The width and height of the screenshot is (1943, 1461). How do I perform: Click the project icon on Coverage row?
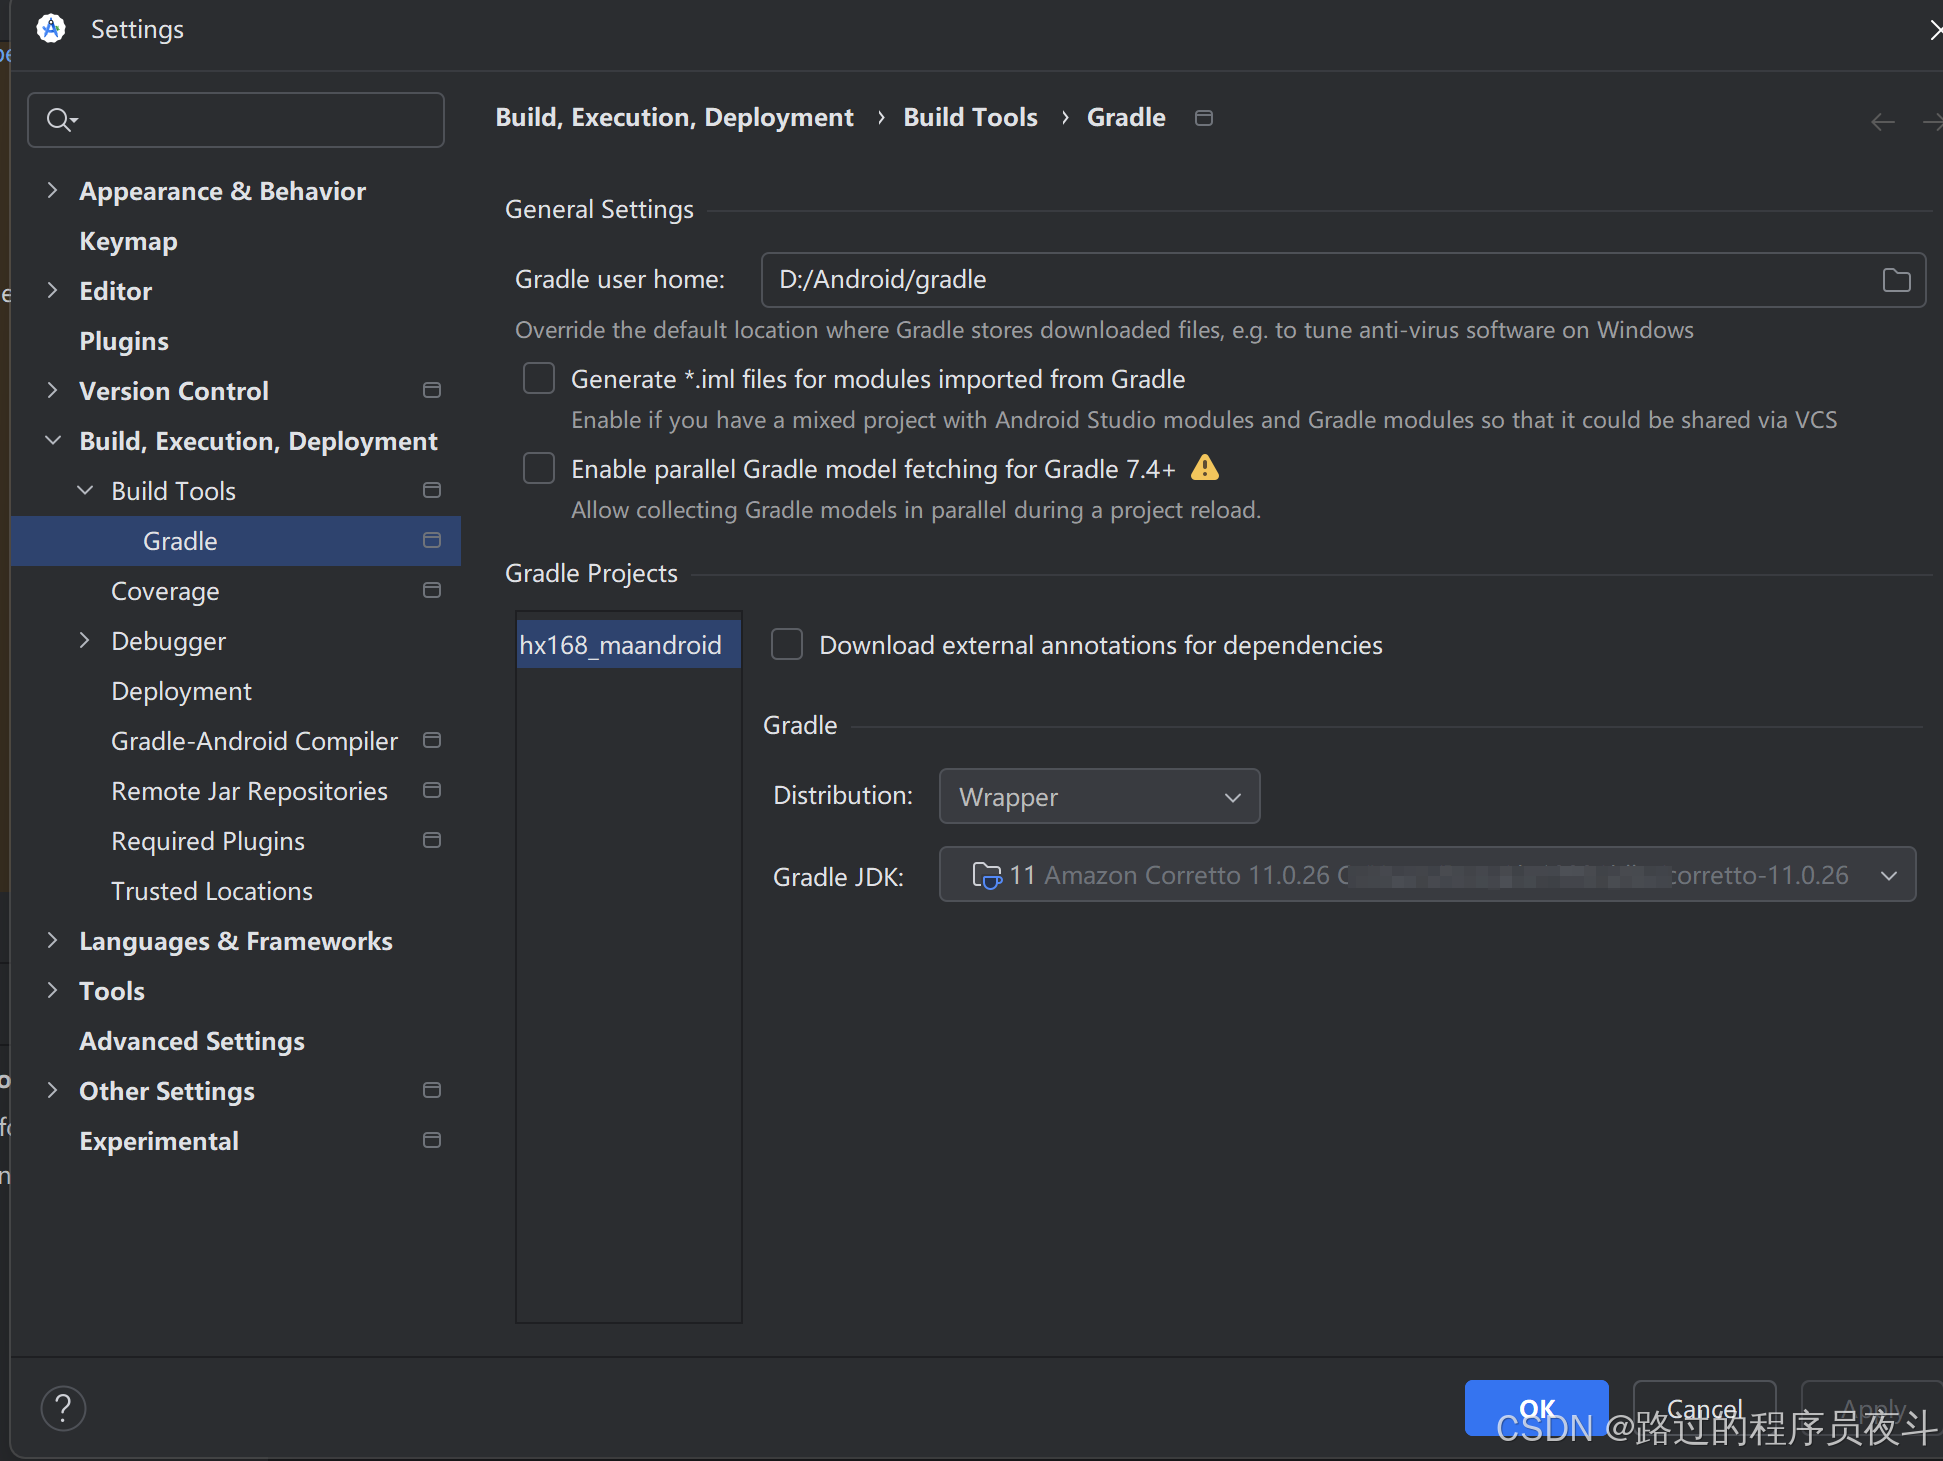(432, 590)
